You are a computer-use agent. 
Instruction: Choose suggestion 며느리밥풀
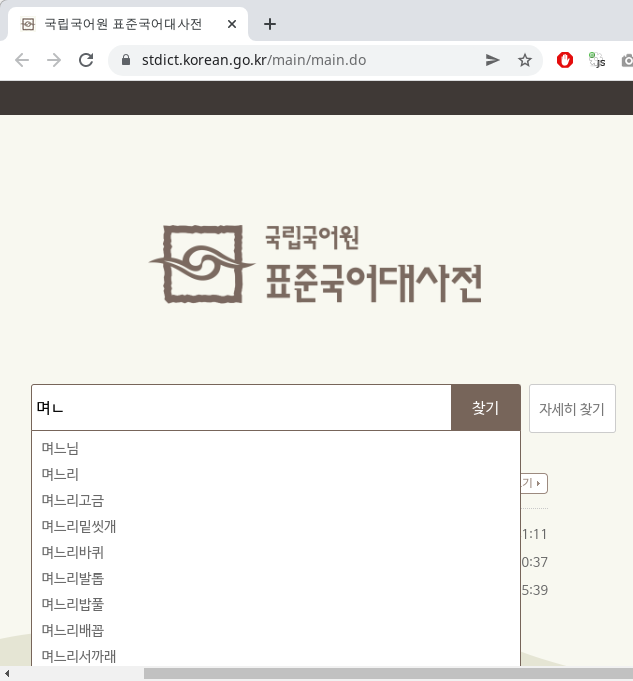[276, 604]
